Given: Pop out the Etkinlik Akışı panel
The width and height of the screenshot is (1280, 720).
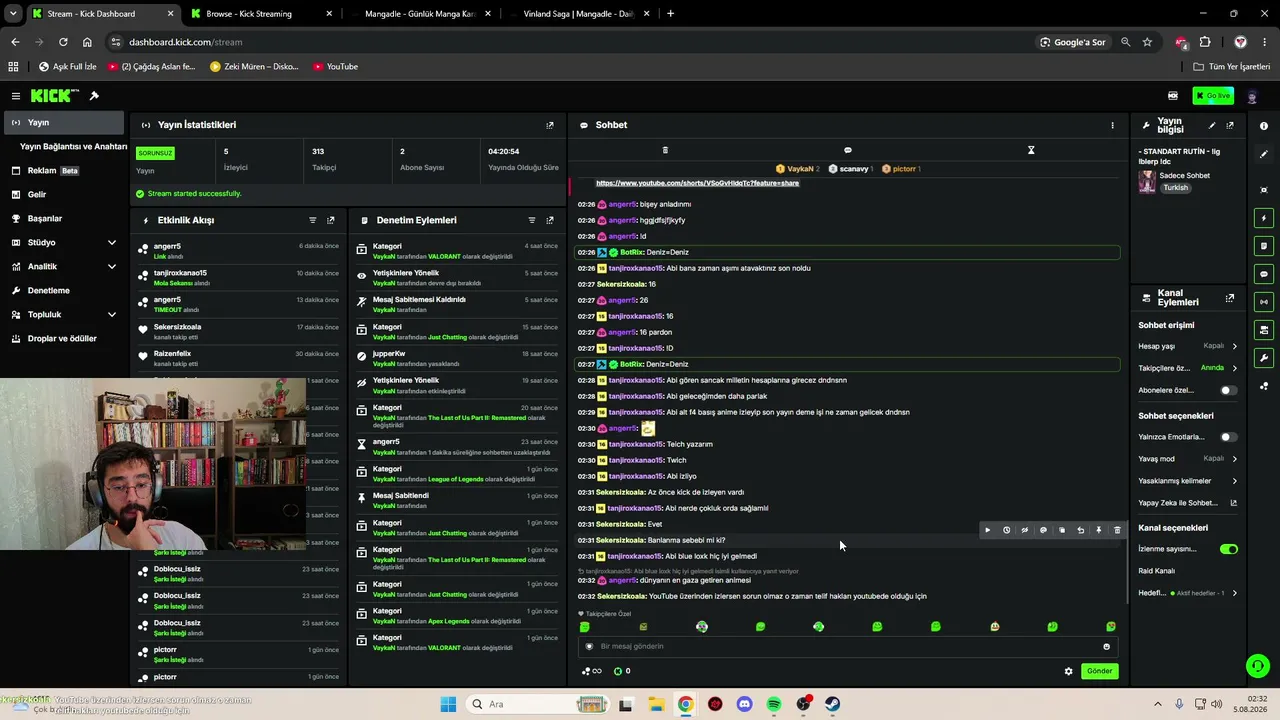Looking at the screenshot, I should (331, 220).
